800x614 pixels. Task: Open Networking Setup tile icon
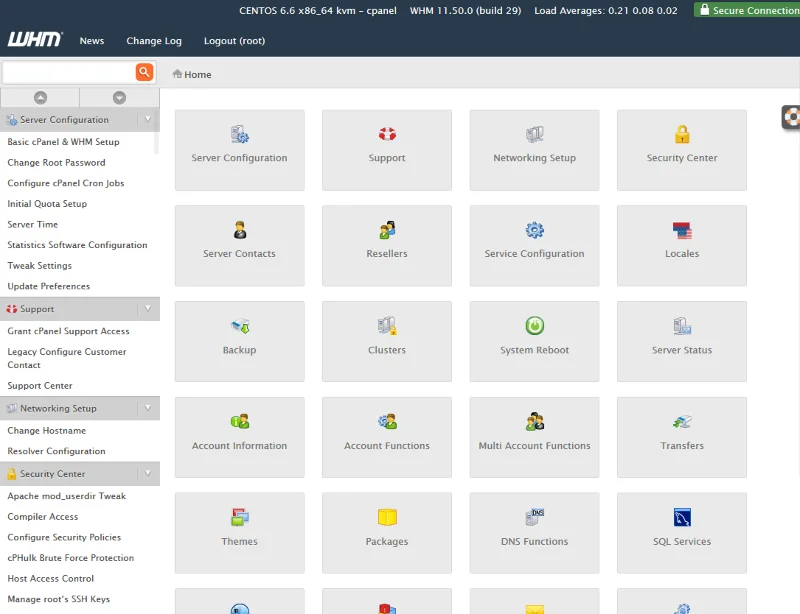pos(535,135)
